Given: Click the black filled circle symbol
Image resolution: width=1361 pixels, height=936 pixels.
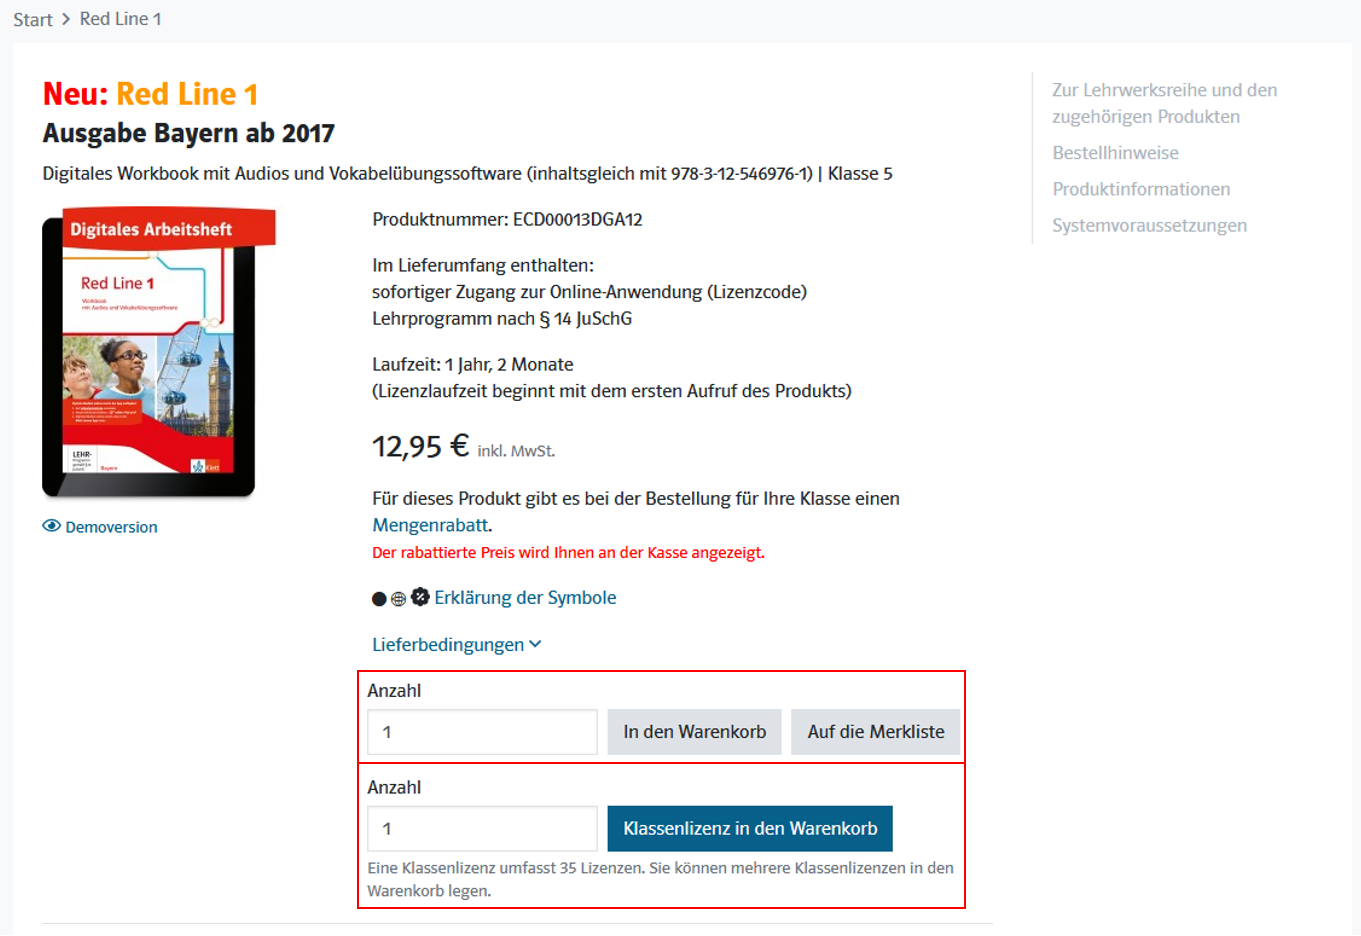Looking at the screenshot, I should (x=379, y=599).
